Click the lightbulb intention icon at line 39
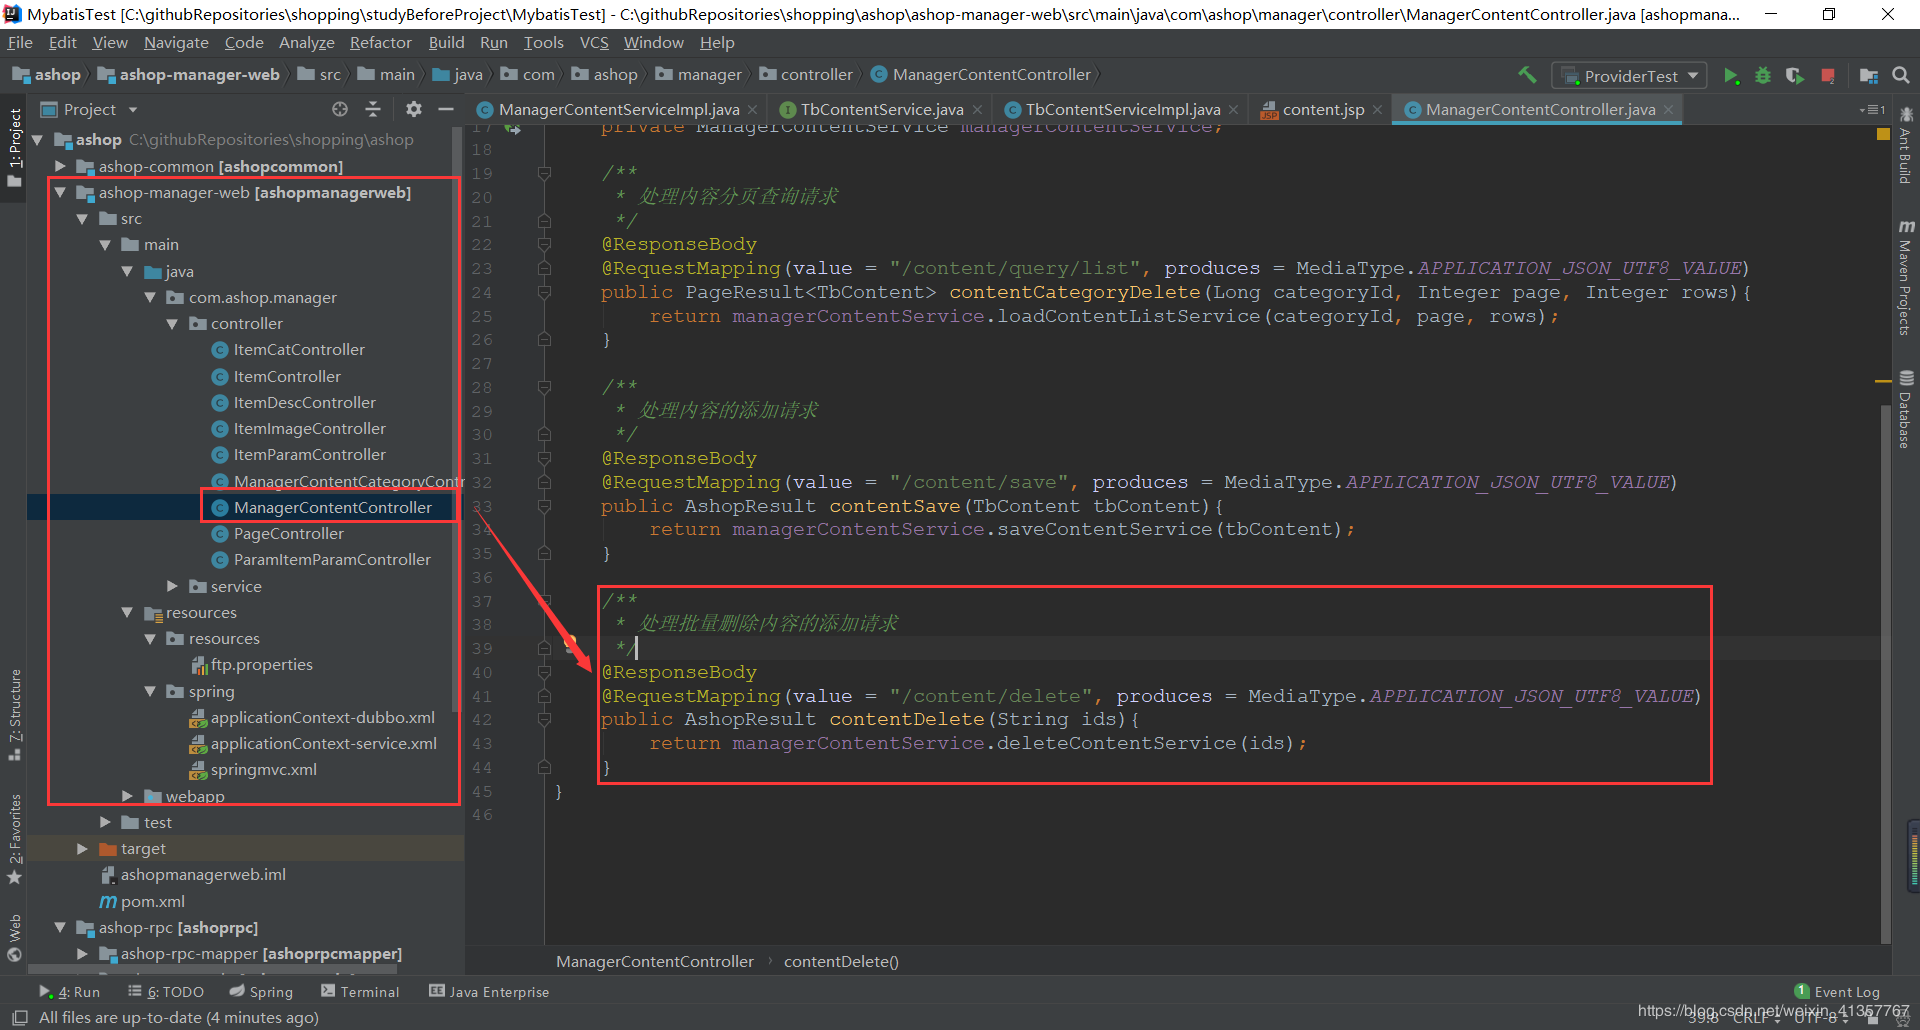The height and width of the screenshot is (1030, 1920). coord(570,642)
